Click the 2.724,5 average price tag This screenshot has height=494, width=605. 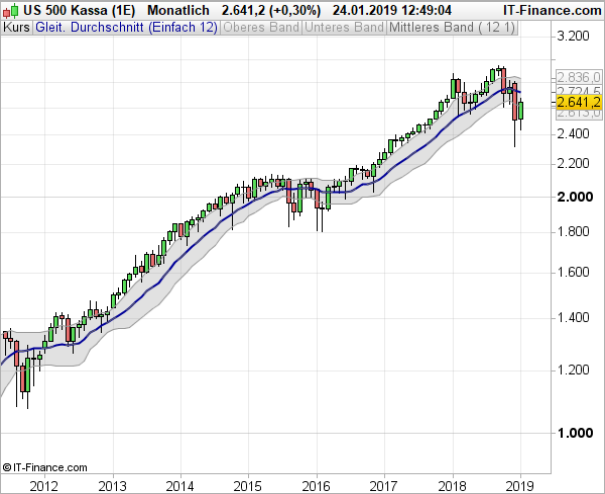pos(579,91)
